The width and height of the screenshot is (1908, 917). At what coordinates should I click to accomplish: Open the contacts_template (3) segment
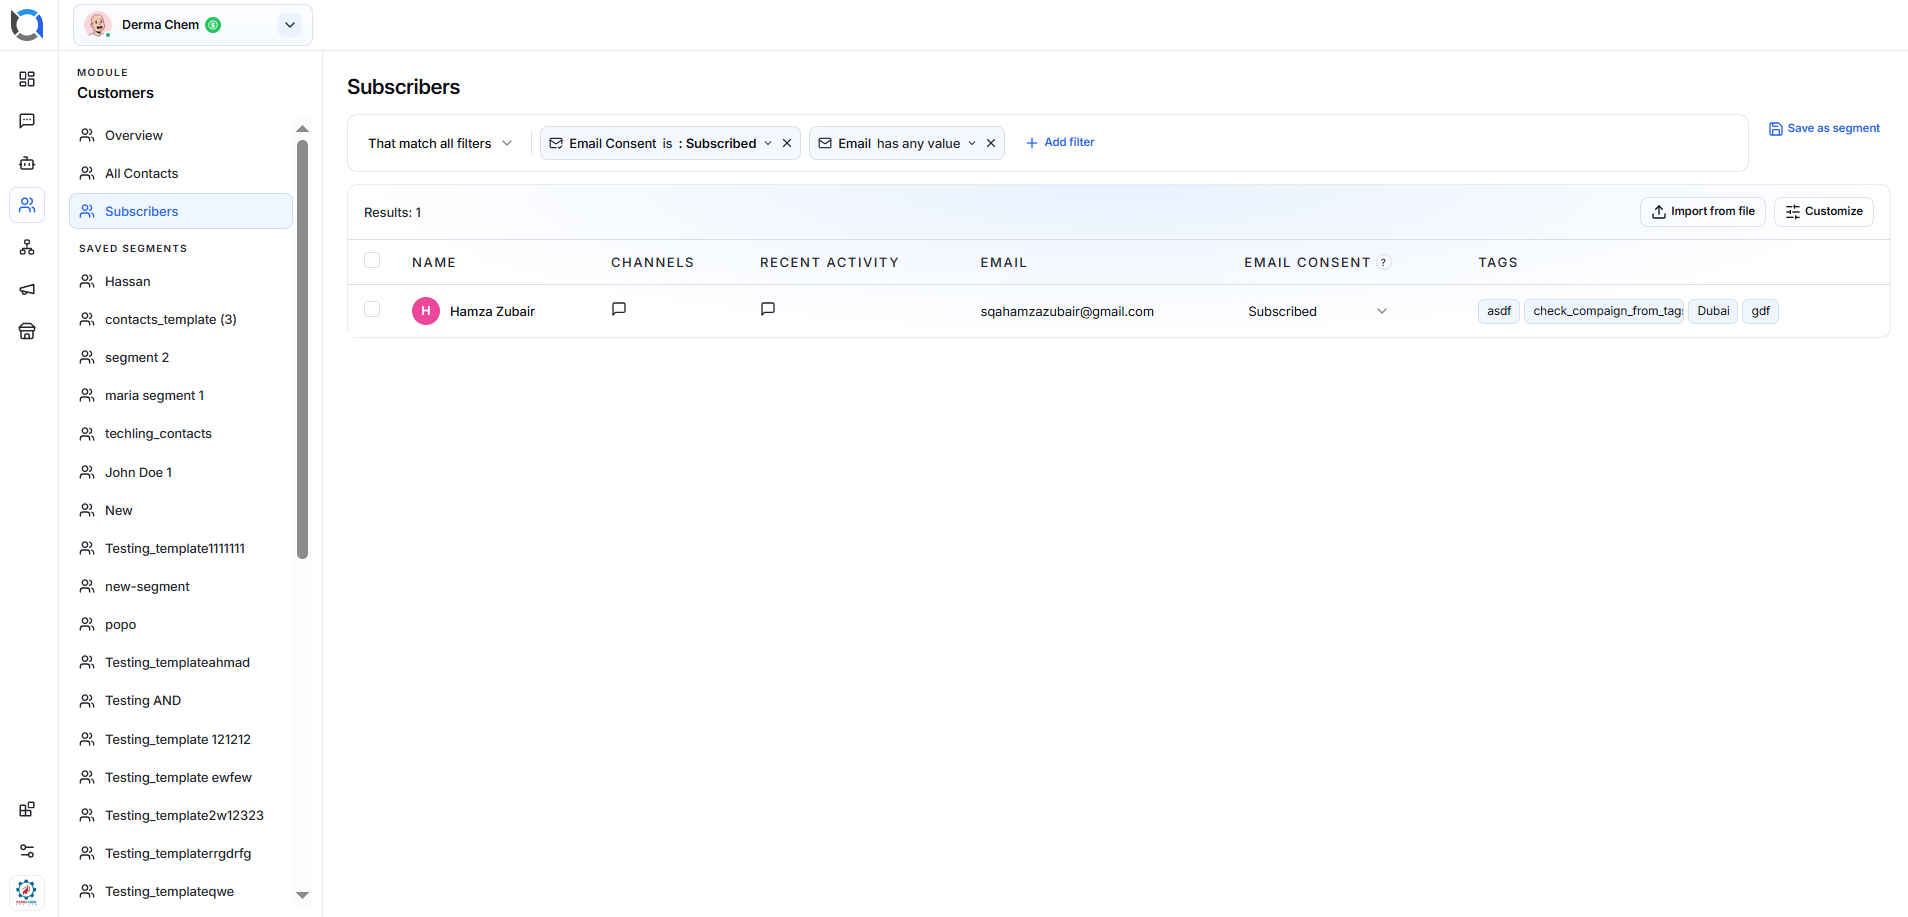coord(181,319)
